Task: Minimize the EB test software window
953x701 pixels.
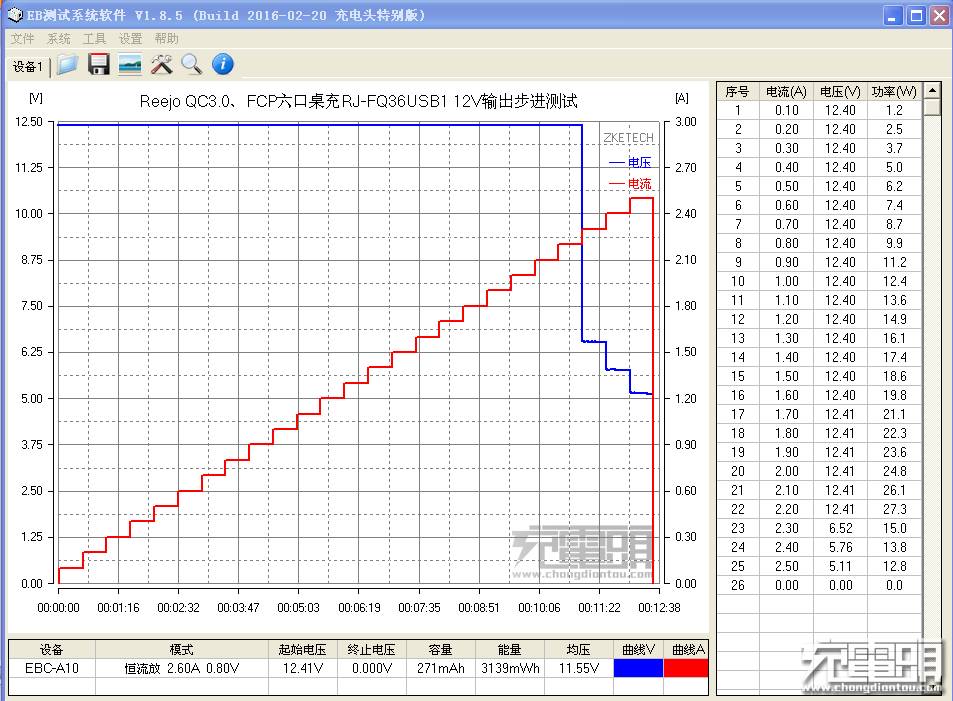Action: (892, 15)
